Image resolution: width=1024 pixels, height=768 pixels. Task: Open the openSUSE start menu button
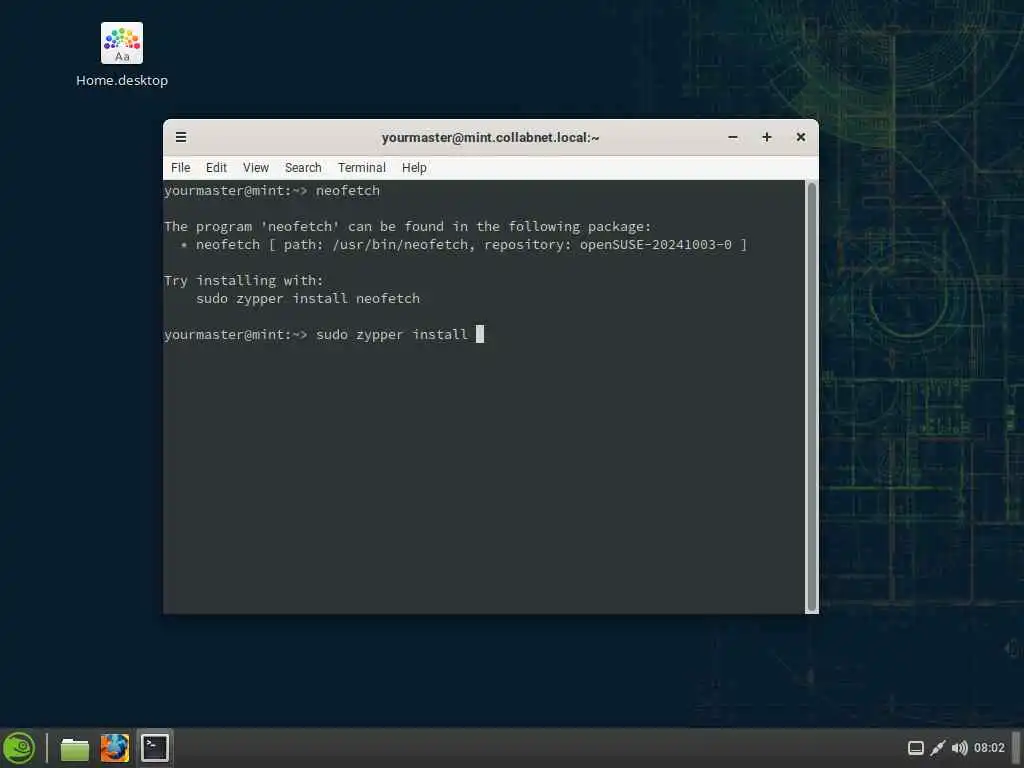point(20,748)
